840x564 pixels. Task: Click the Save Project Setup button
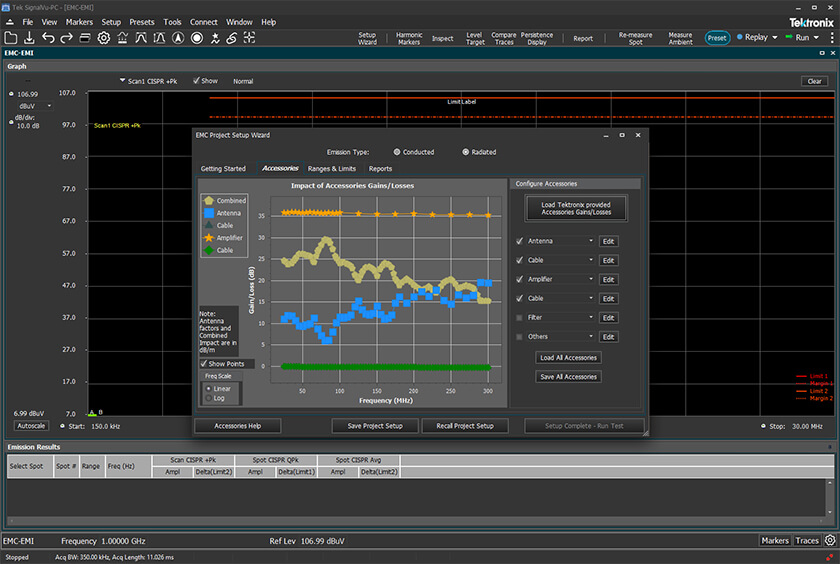[x=374, y=425]
